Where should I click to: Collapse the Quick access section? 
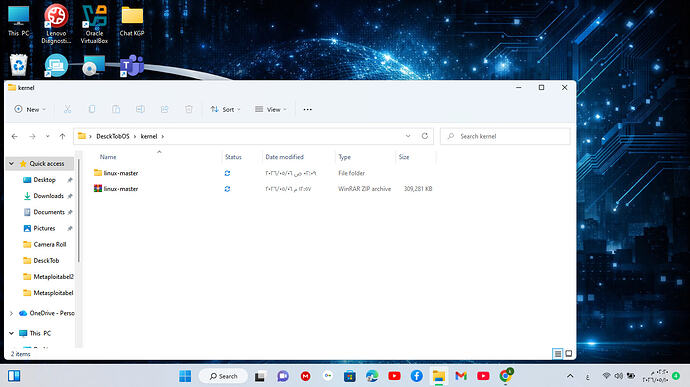coord(11,164)
